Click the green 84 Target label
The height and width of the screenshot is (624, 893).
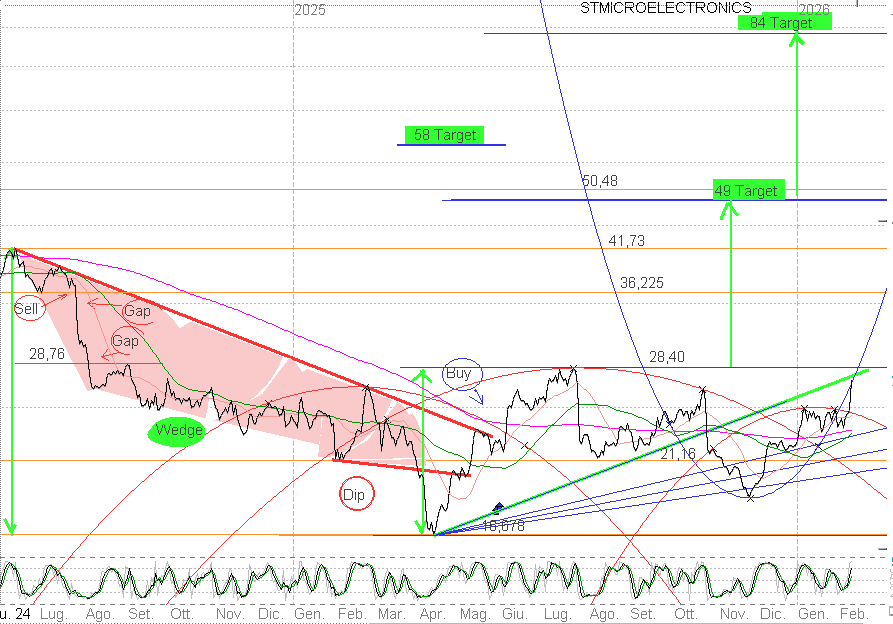[784, 22]
